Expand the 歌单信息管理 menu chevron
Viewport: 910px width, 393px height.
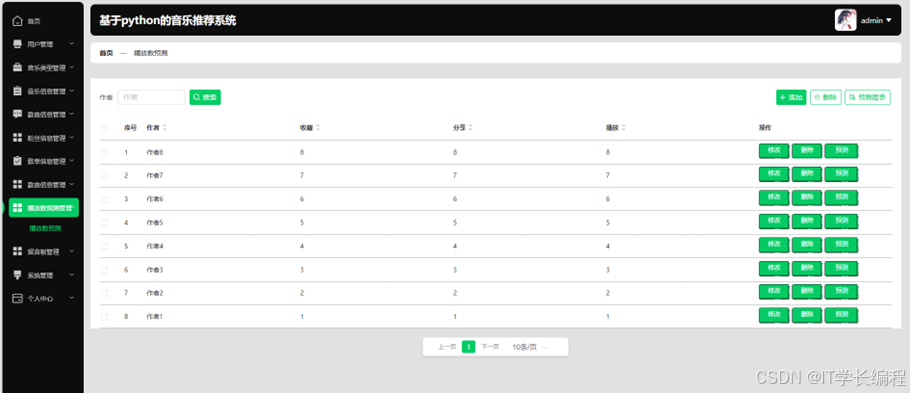[x=71, y=160]
